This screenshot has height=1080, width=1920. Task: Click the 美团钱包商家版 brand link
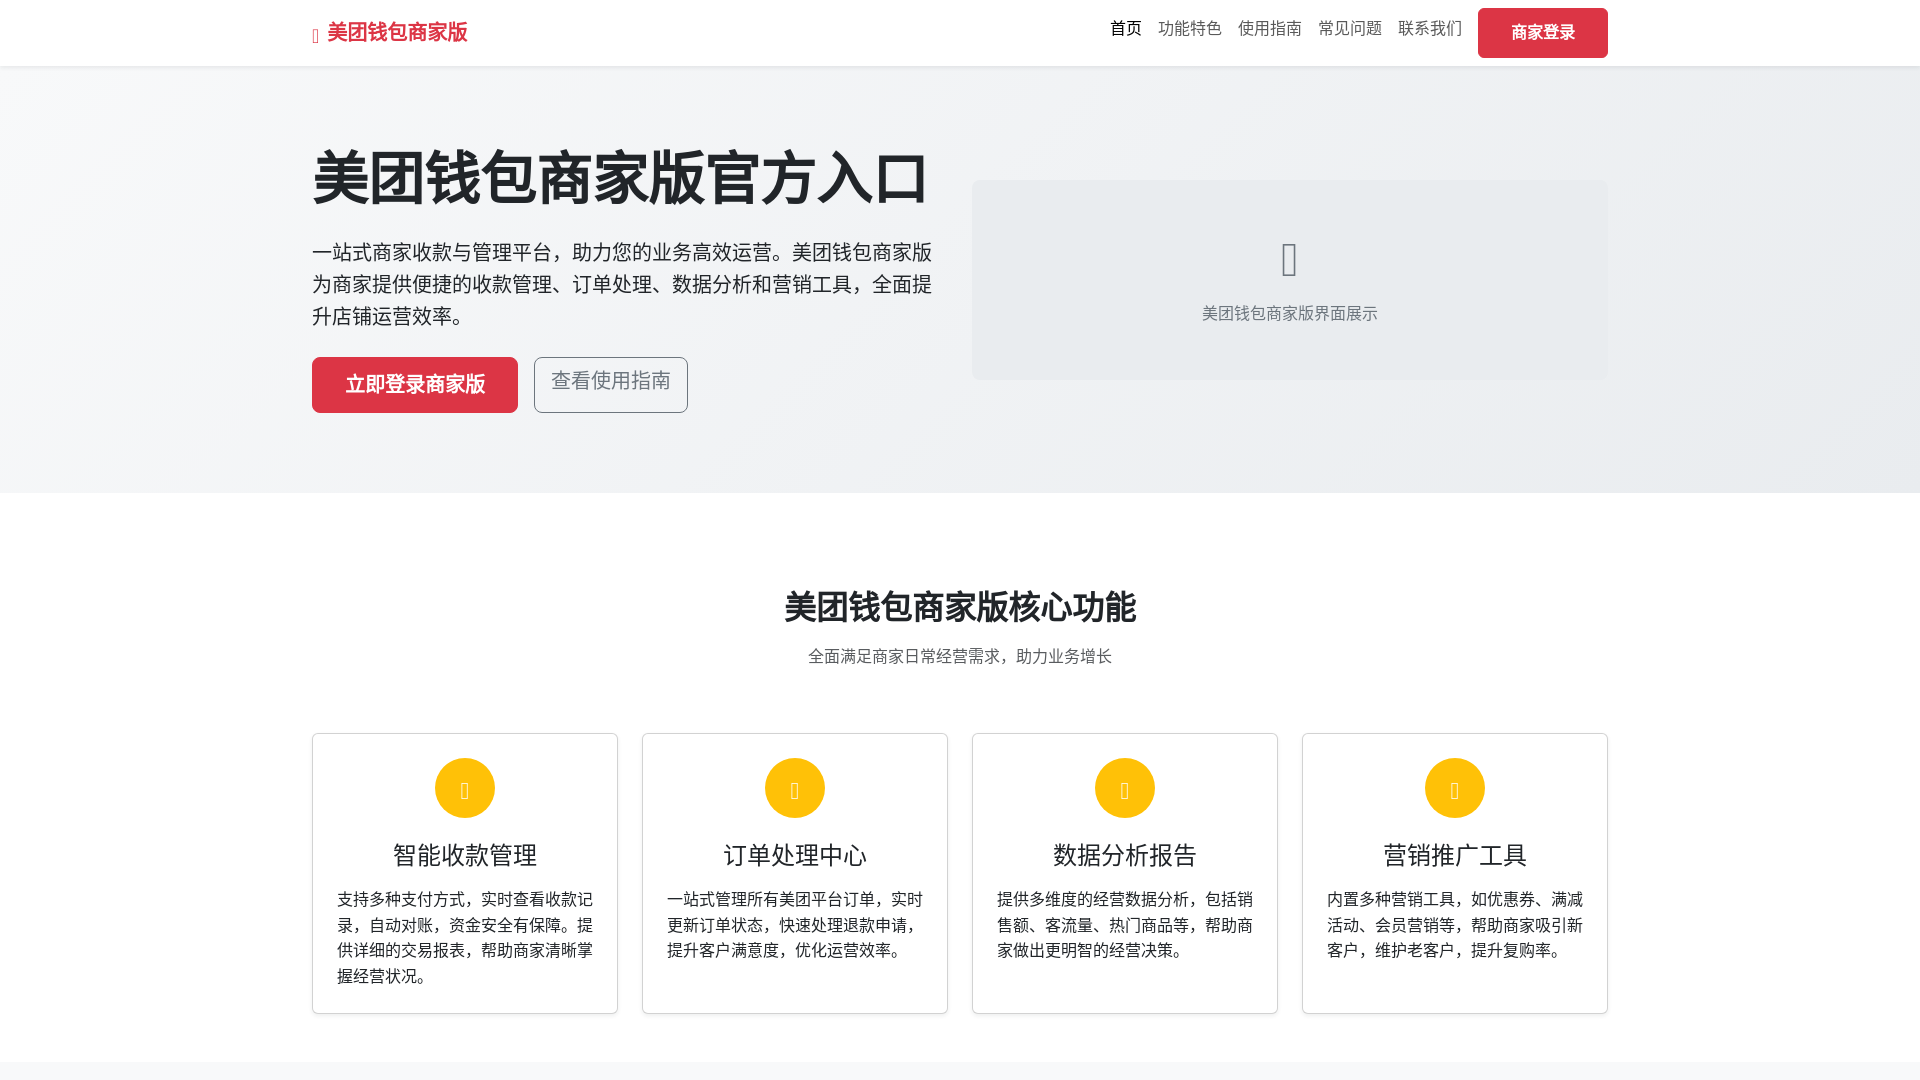(x=390, y=33)
